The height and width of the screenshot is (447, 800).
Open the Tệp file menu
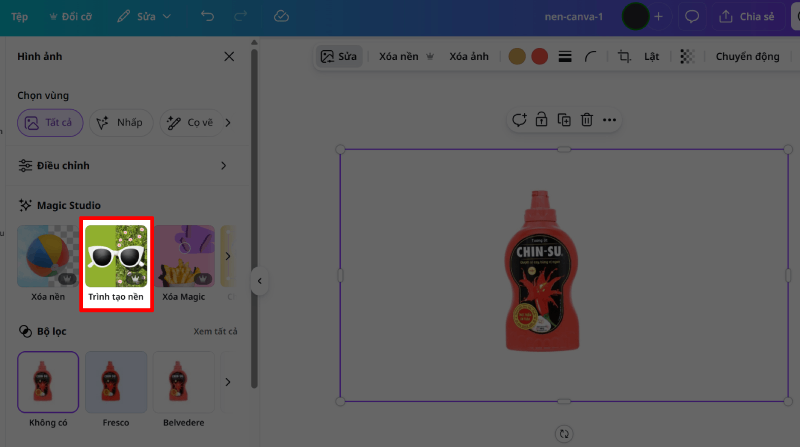[19, 17]
